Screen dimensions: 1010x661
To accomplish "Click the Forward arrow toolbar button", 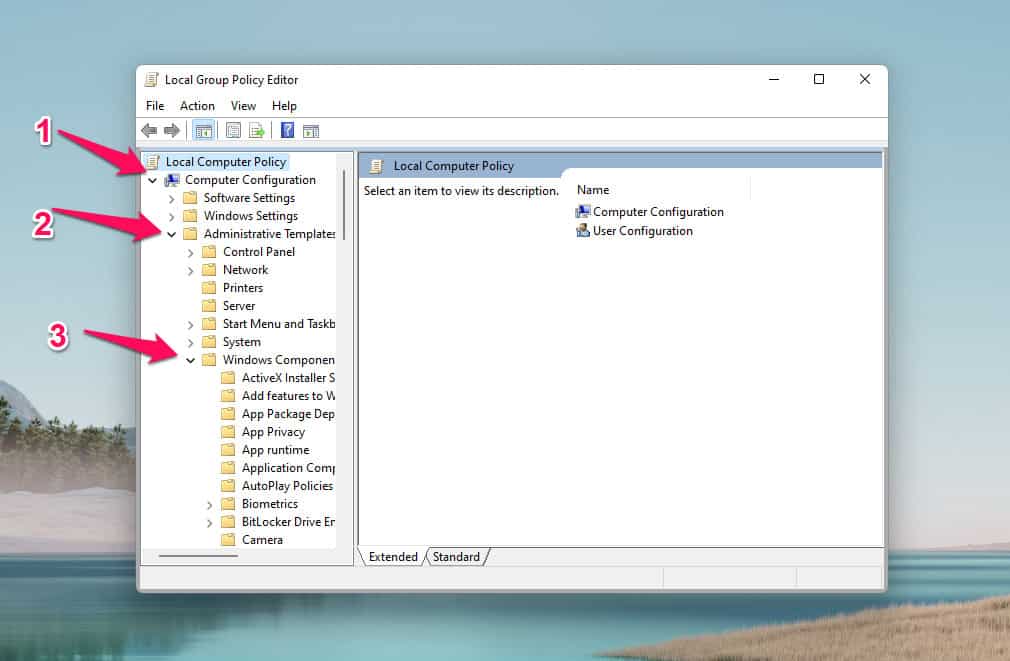I will pos(171,131).
